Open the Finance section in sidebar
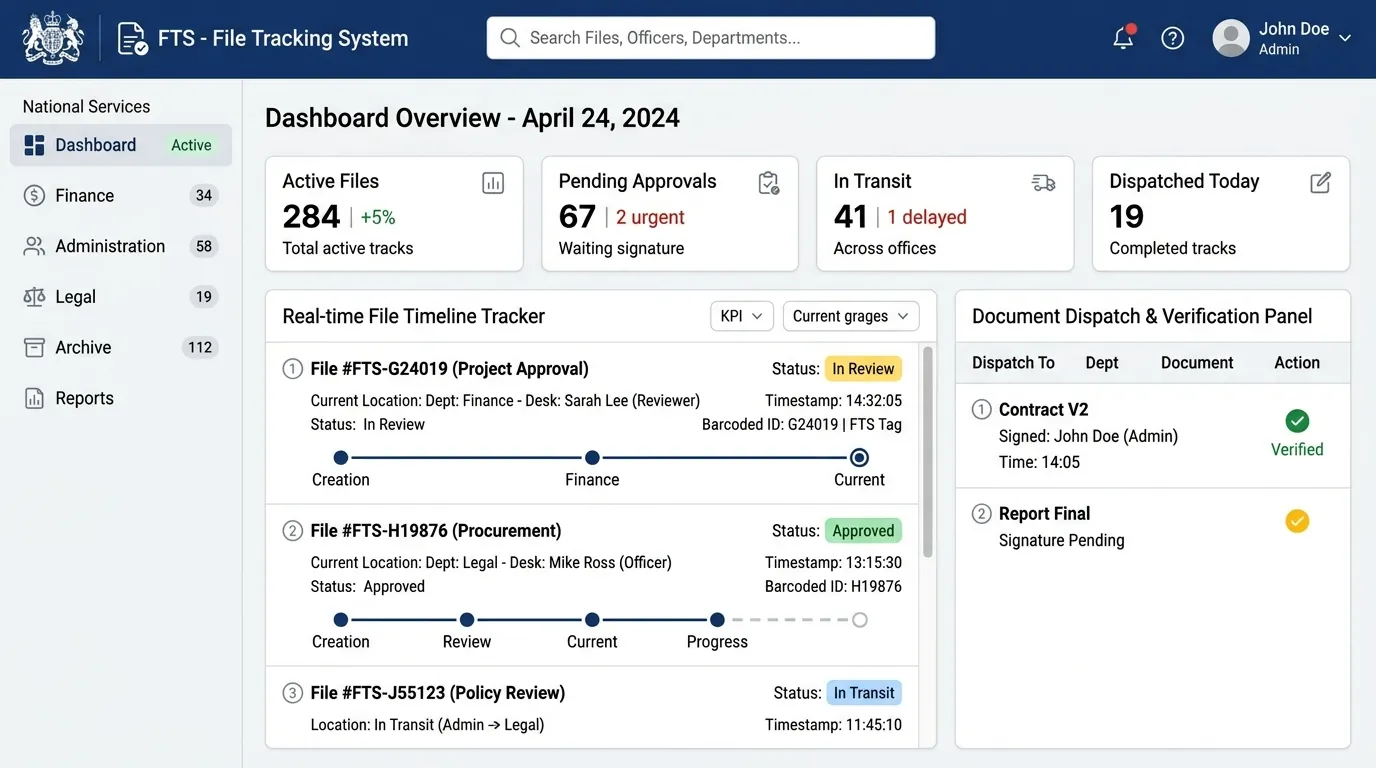Image resolution: width=1376 pixels, height=768 pixels. (121, 196)
